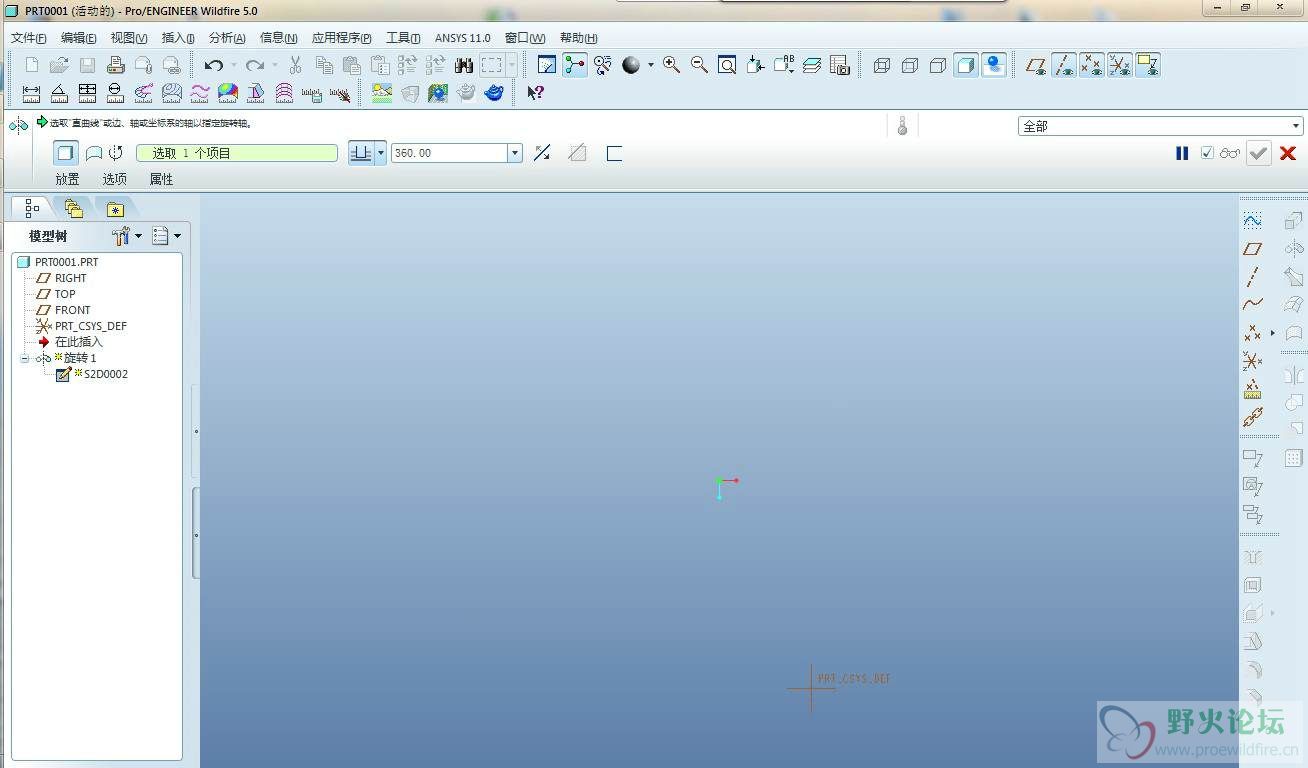Click the pause feature button
This screenshot has height=768, width=1308.
tap(1182, 153)
